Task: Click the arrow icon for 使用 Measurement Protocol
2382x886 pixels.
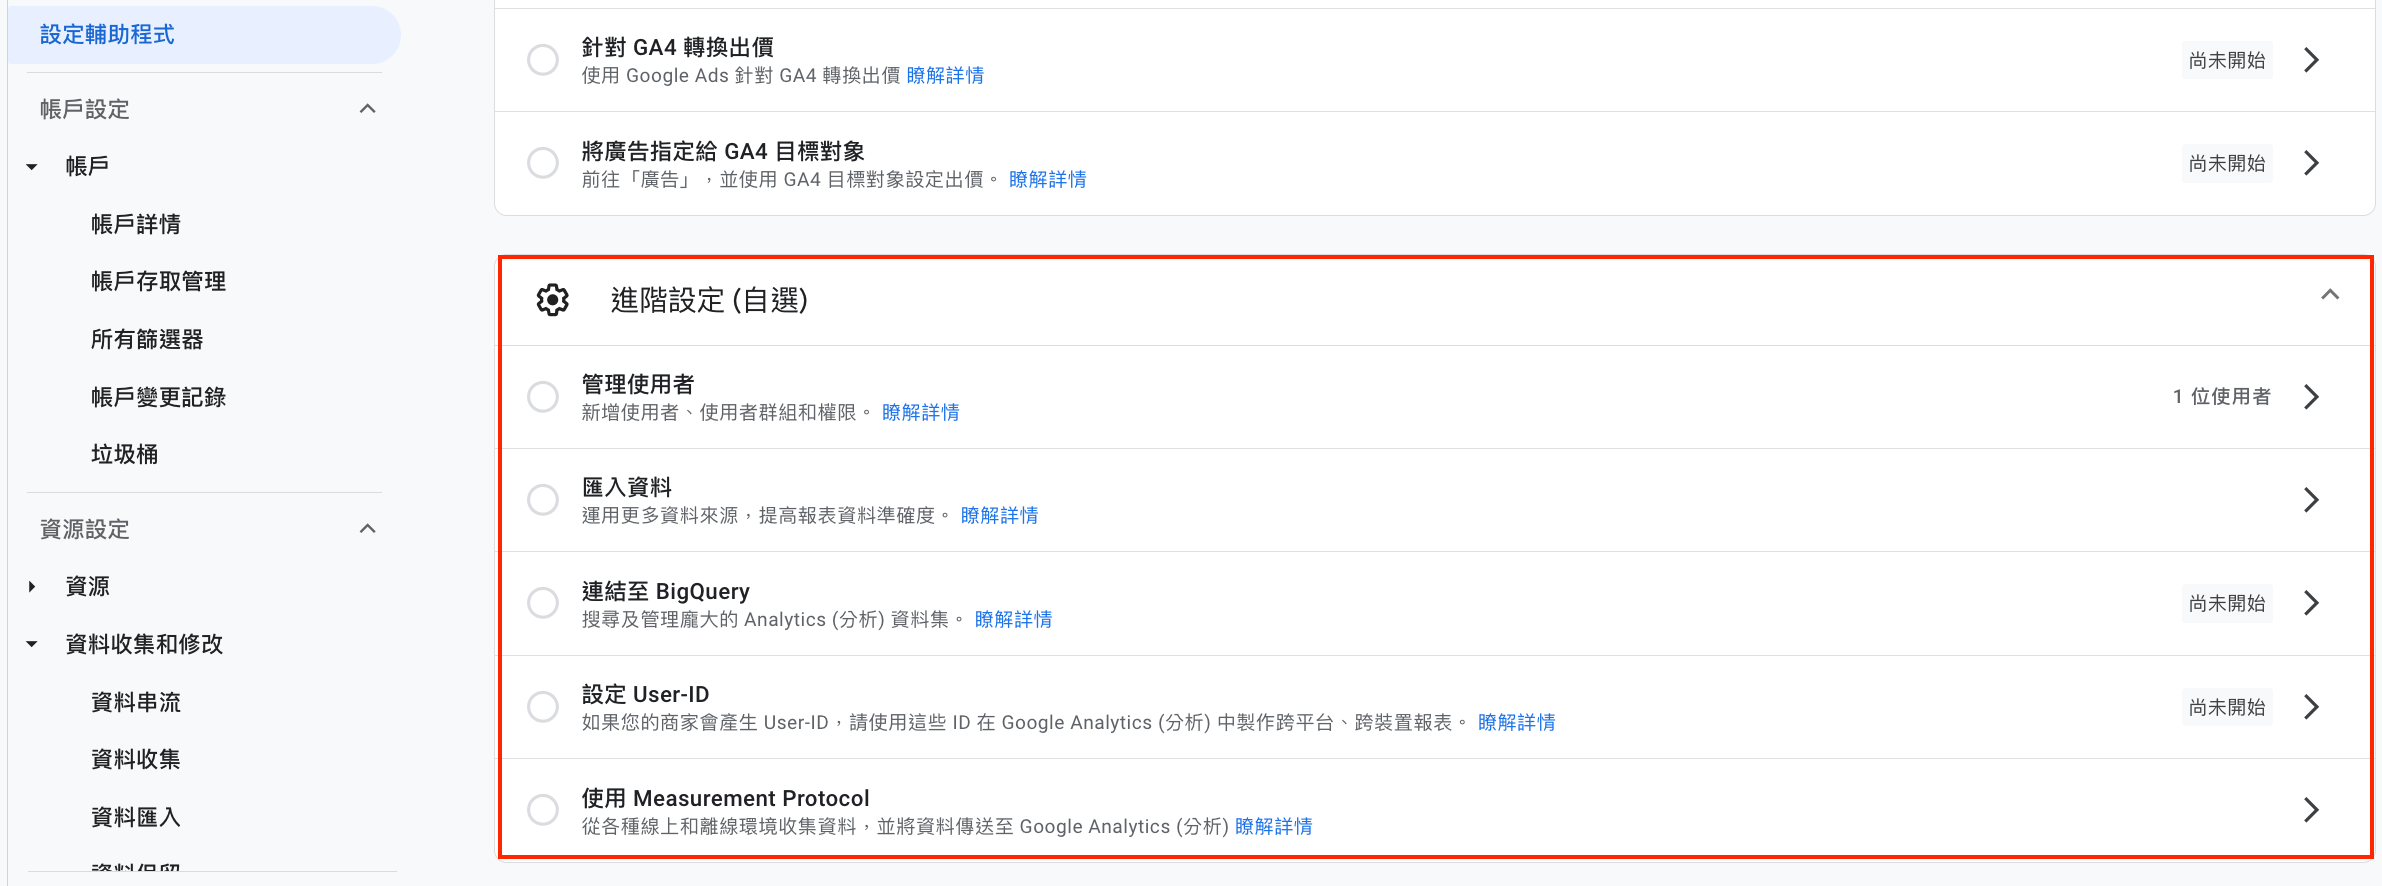Action: tap(2311, 810)
